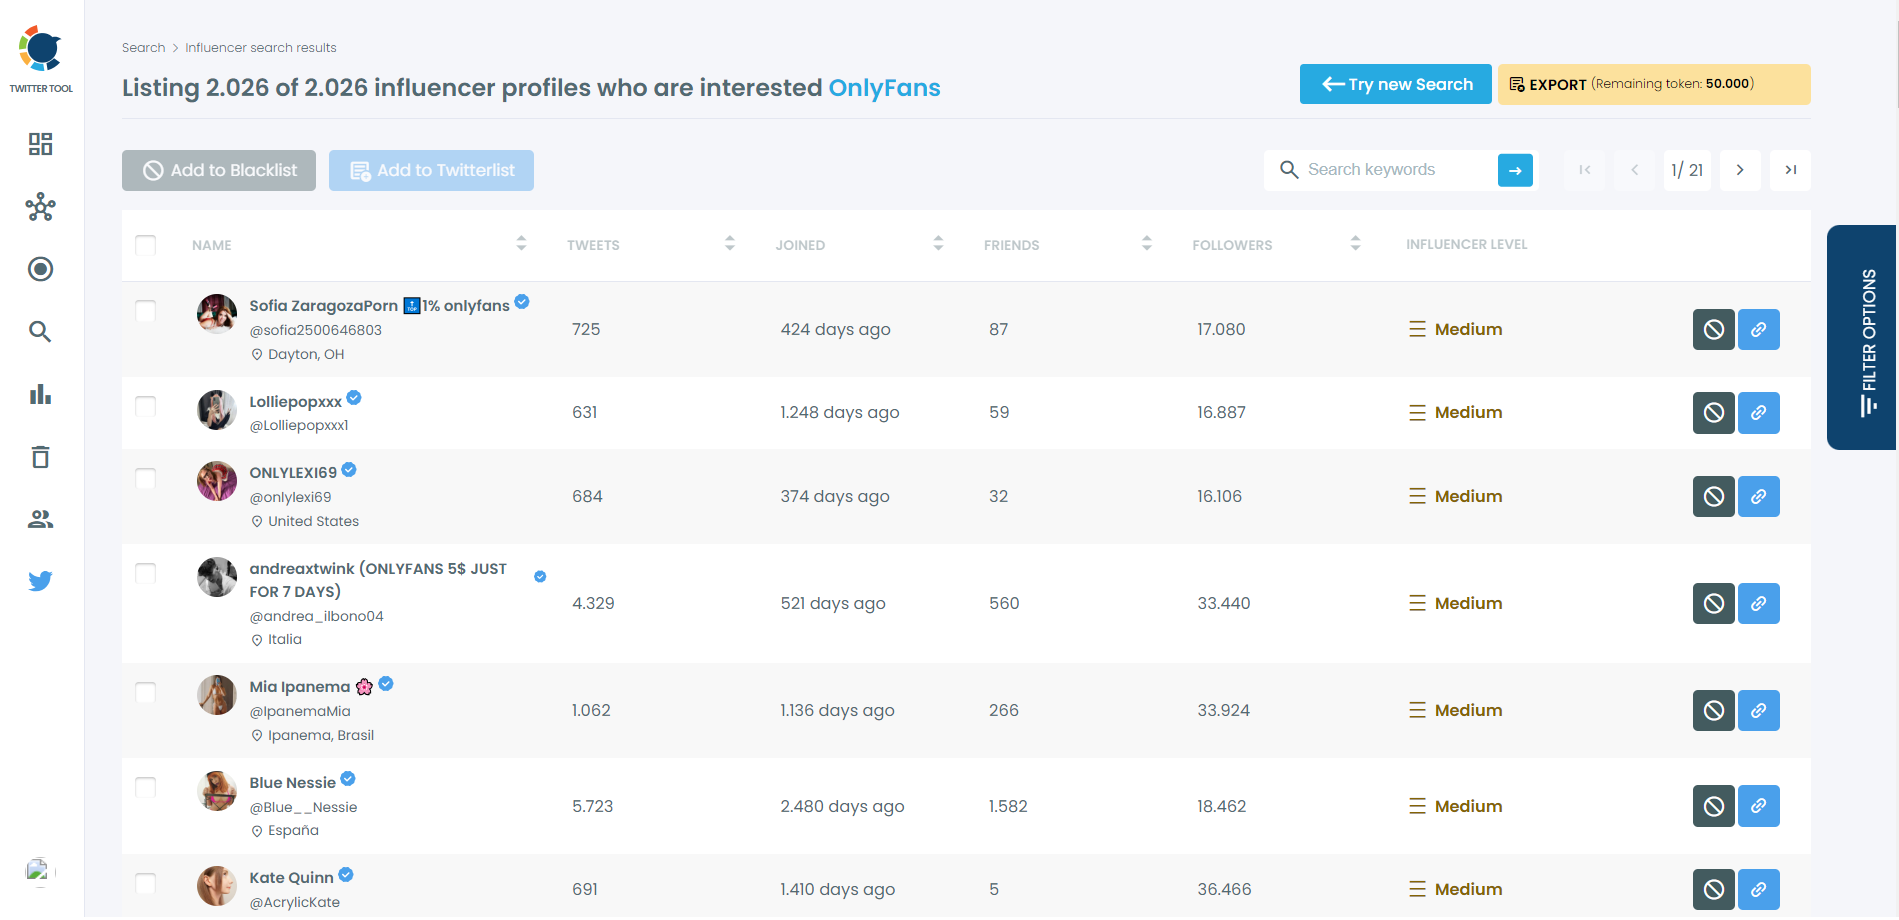Click the page indicator 1/ 21
Image resolution: width=1899 pixels, height=920 pixels.
click(x=1687, y=170)
